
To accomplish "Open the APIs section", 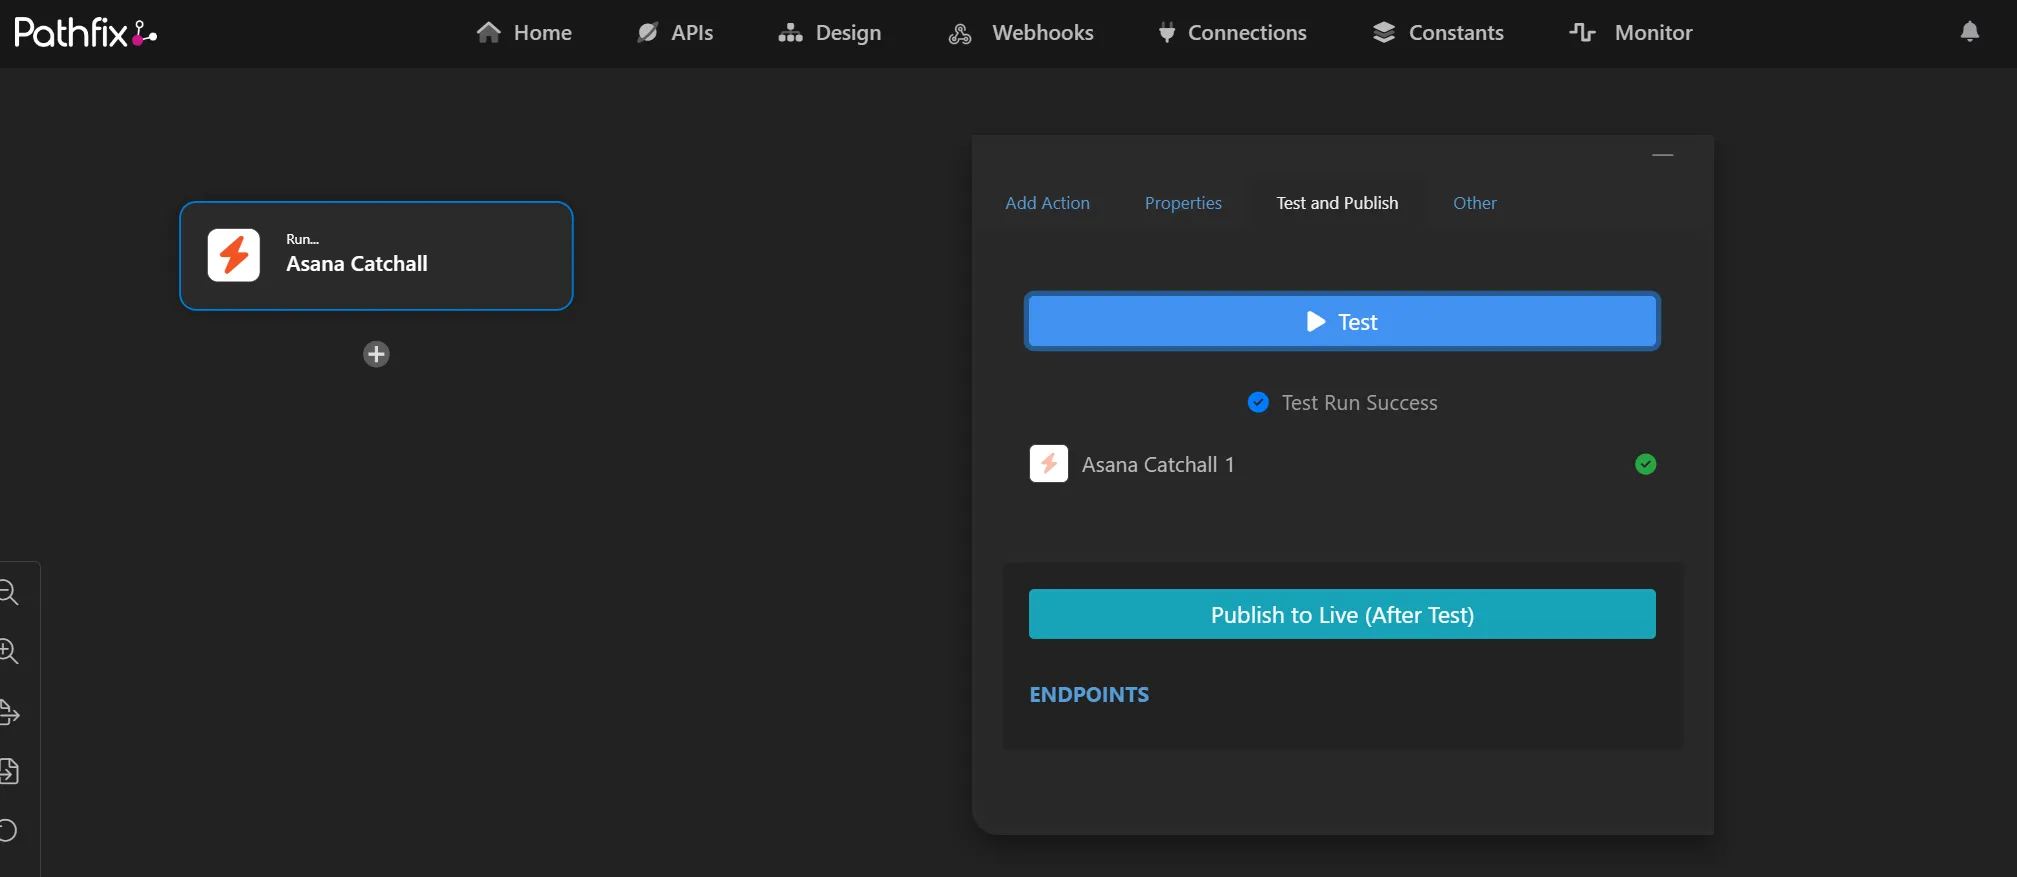I will click(x=675, y=33).
